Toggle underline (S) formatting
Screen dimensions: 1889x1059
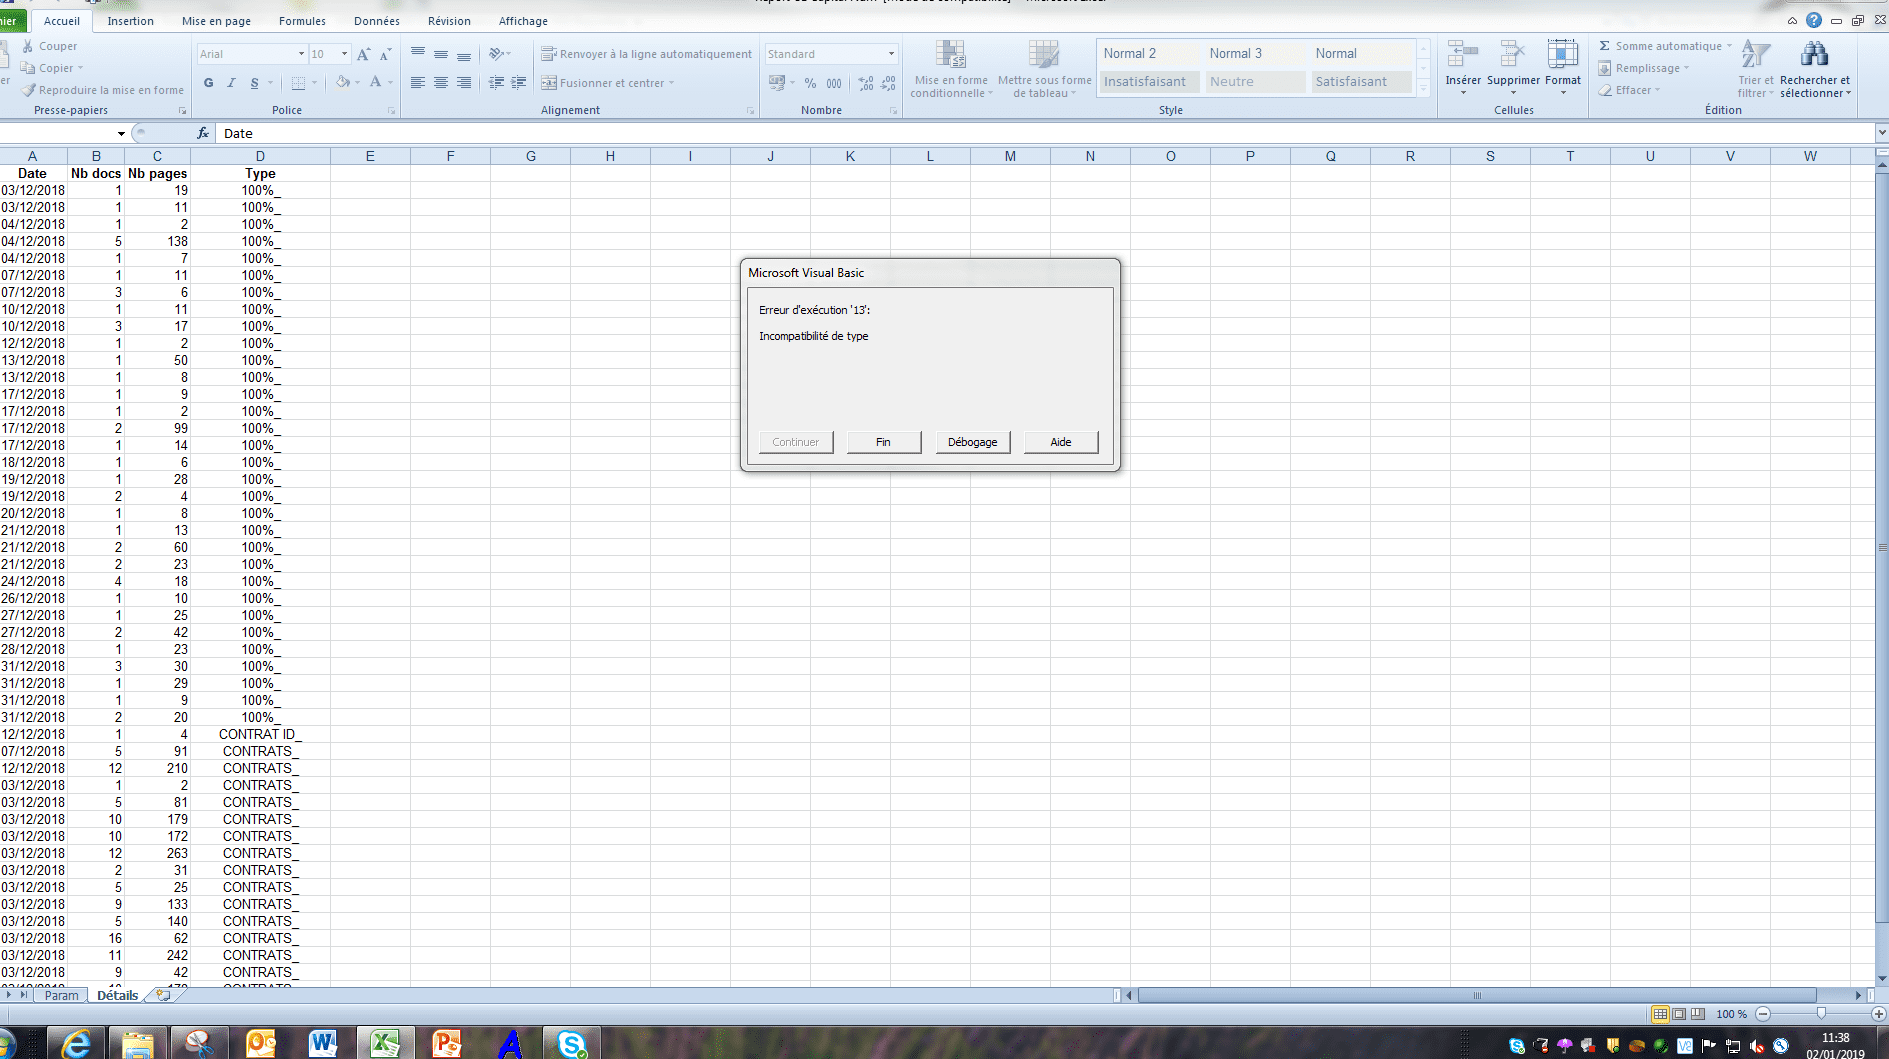pos(254,83)
